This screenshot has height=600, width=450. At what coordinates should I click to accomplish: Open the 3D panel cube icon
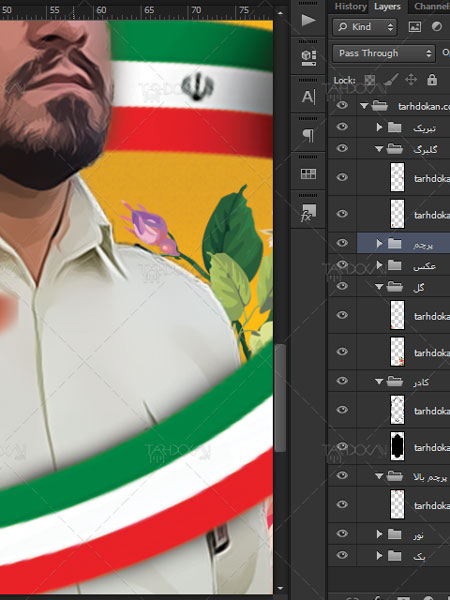pyautogui.click(x=308, y=58)
